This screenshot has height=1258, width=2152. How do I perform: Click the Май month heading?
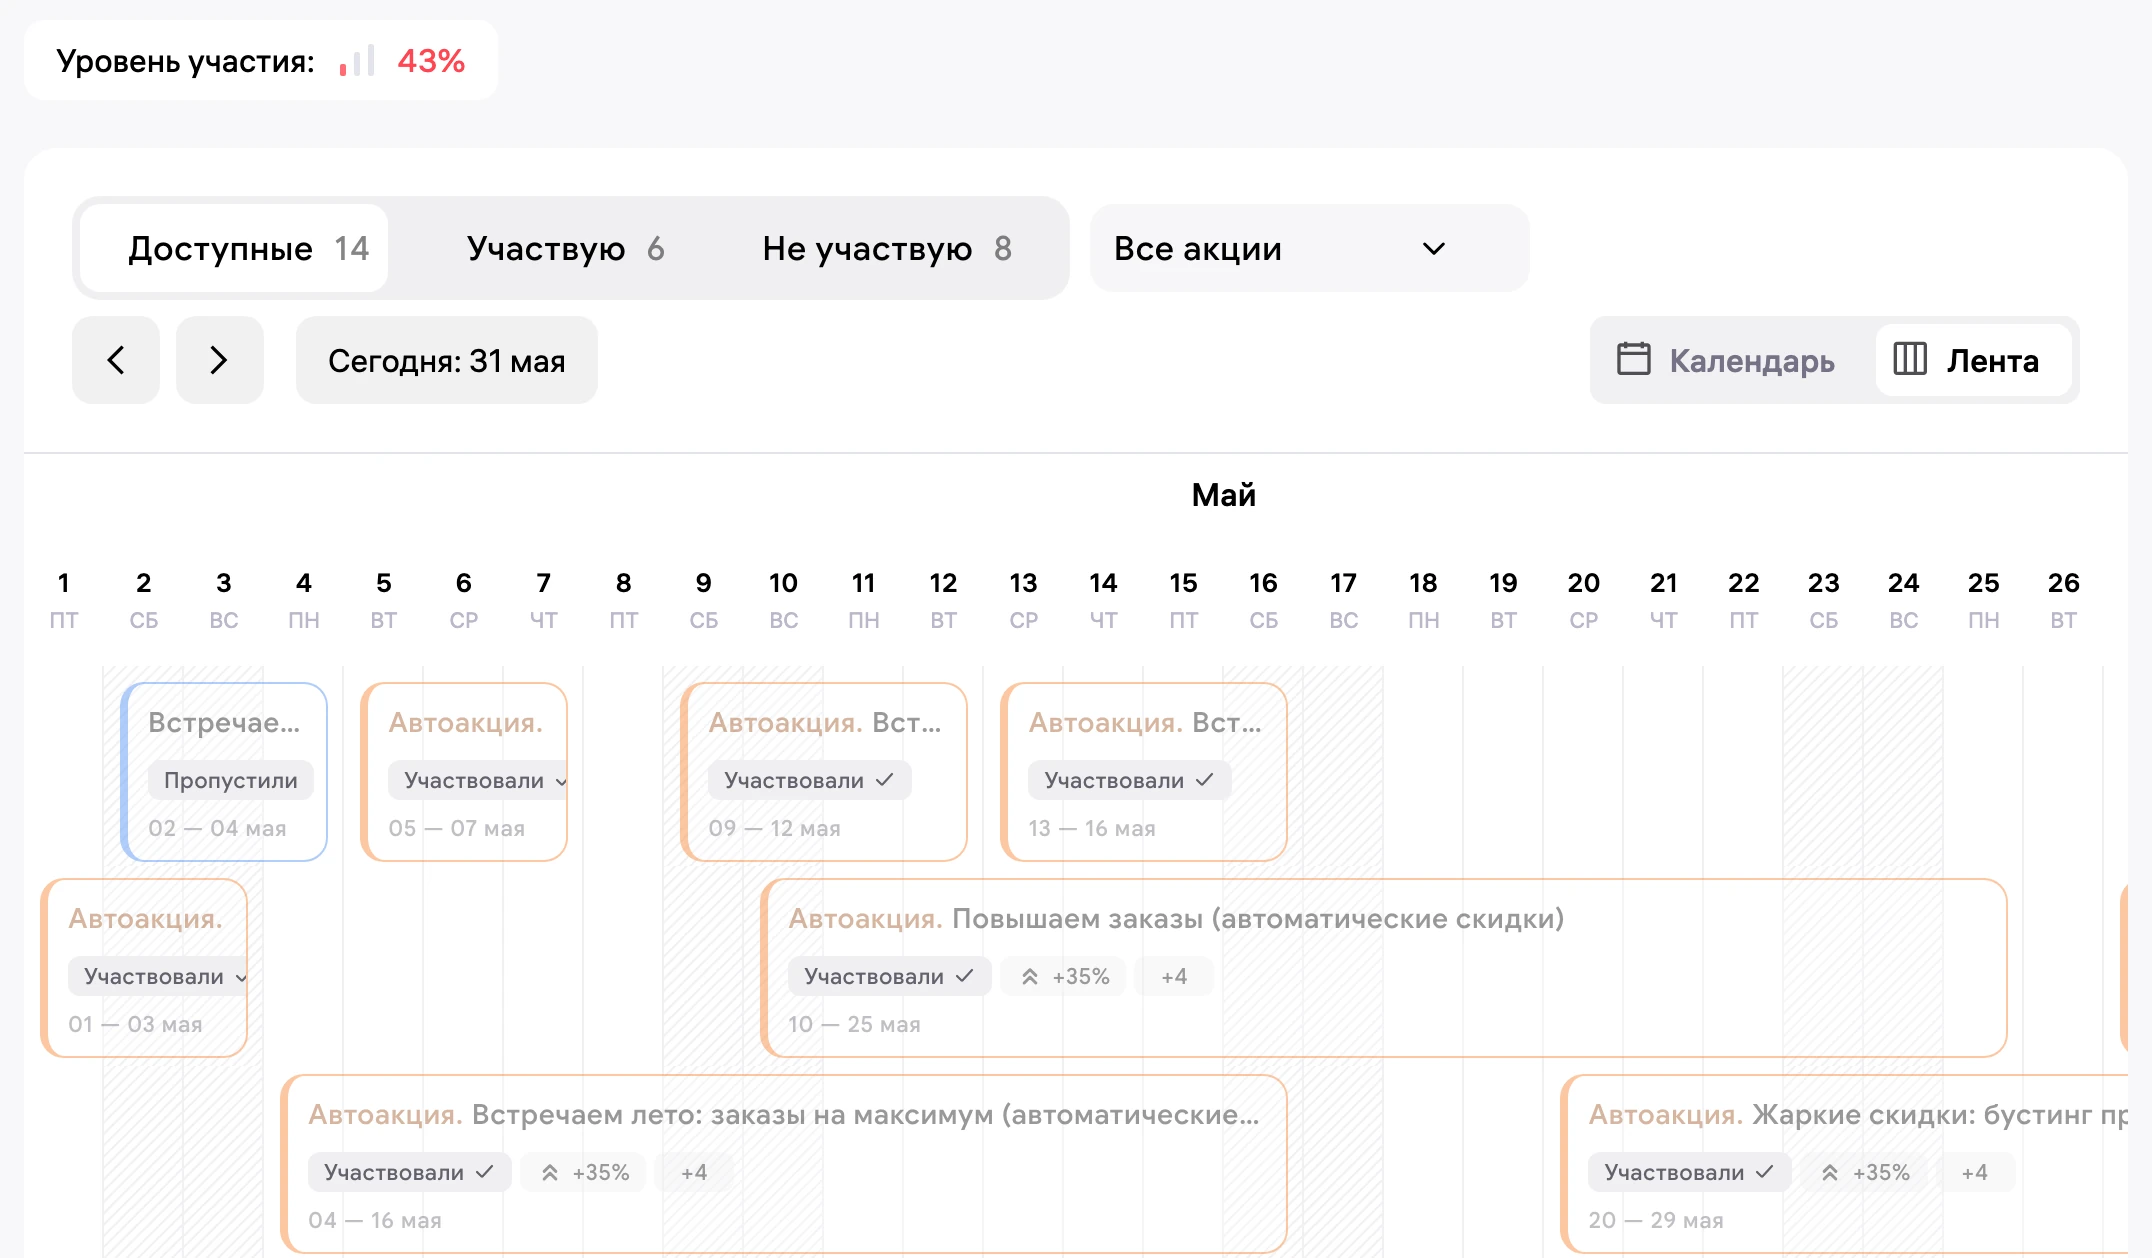1224,495
